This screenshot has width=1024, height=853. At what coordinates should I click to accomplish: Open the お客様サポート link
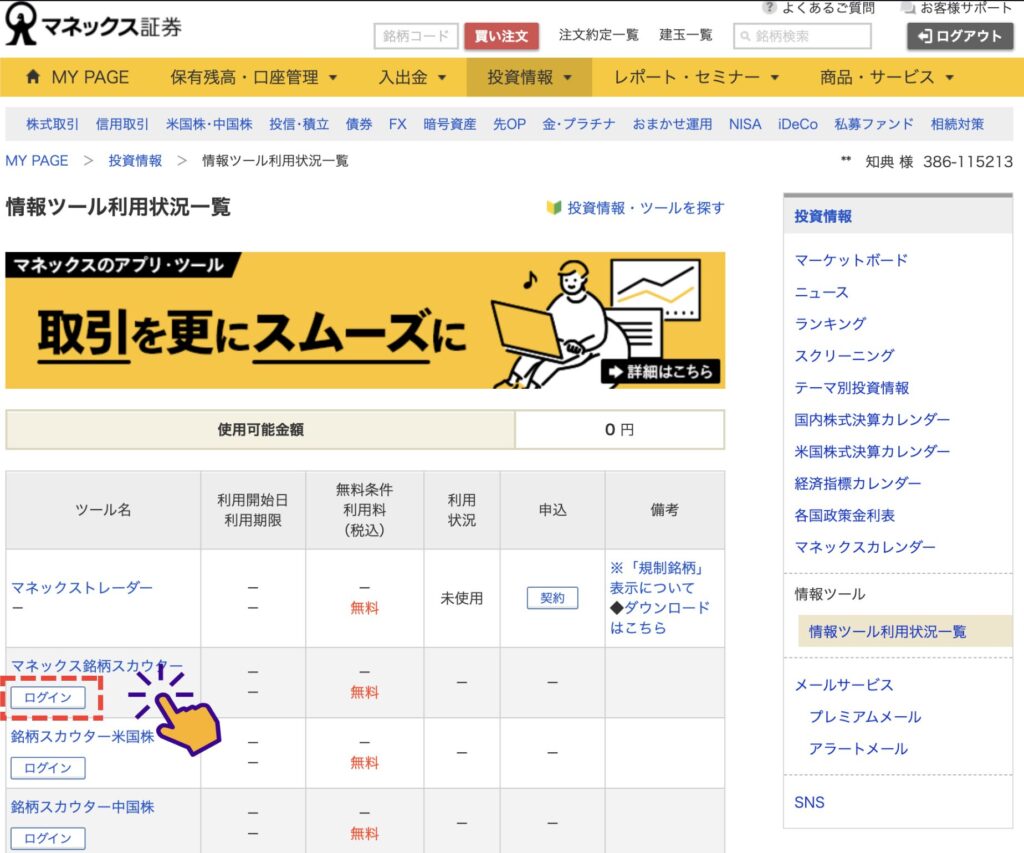click(x=966, y=8)
